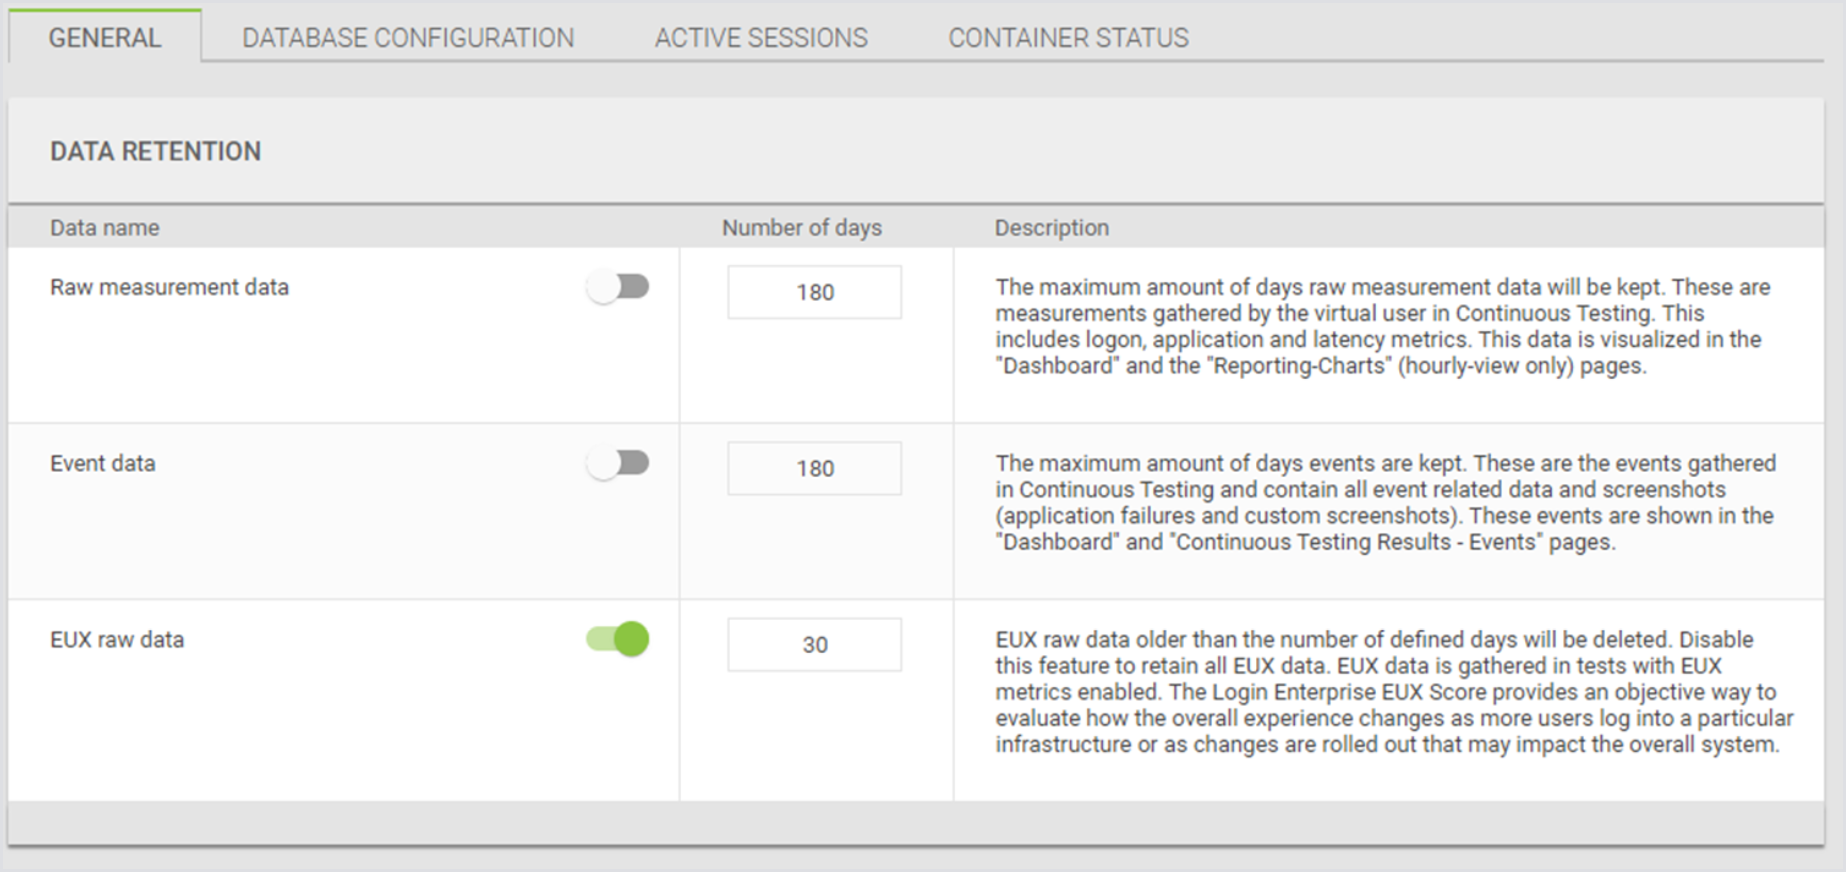Turn on the Event data toggle
This screenshot has width=1846, height=872.
point(618,464)
